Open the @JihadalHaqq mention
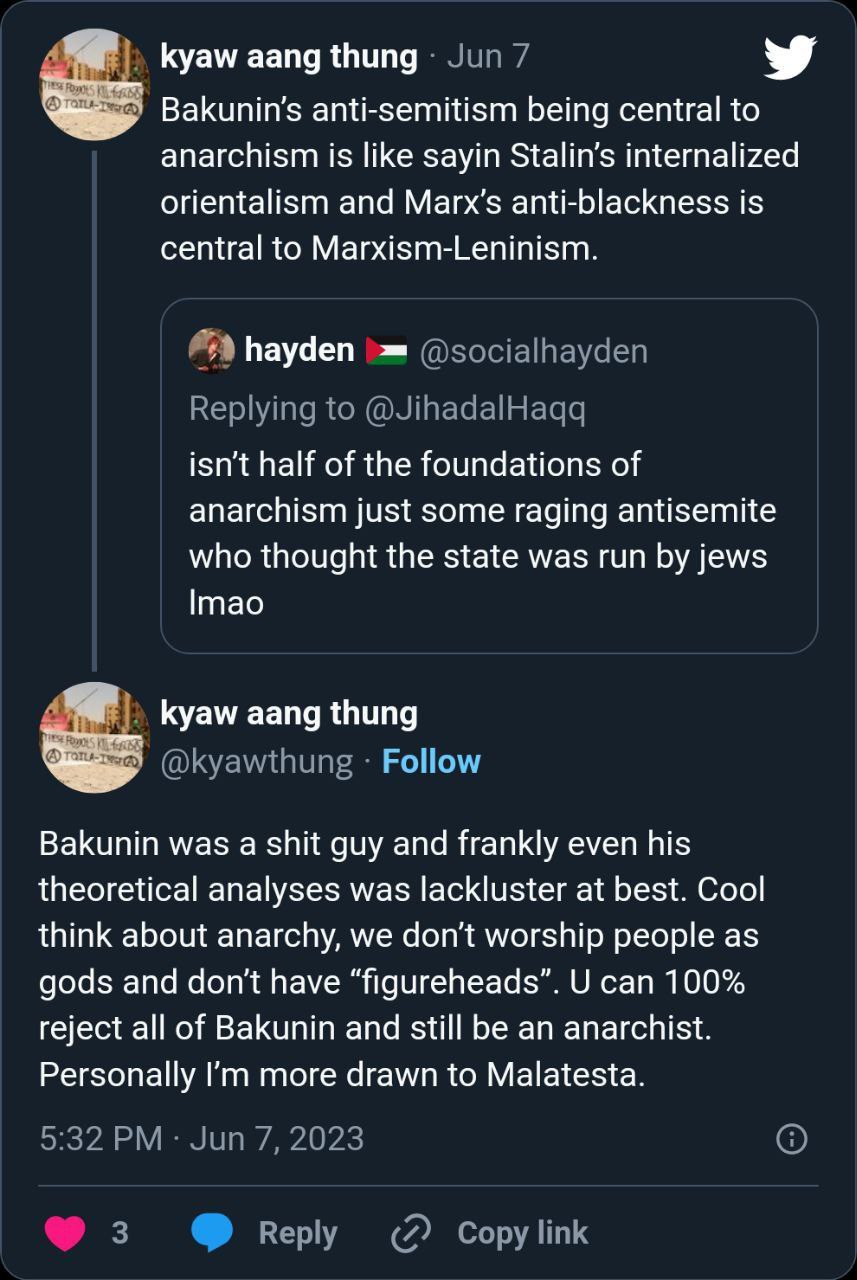The width and height of the screenshot is (857, 1280). tap(475, 408)
